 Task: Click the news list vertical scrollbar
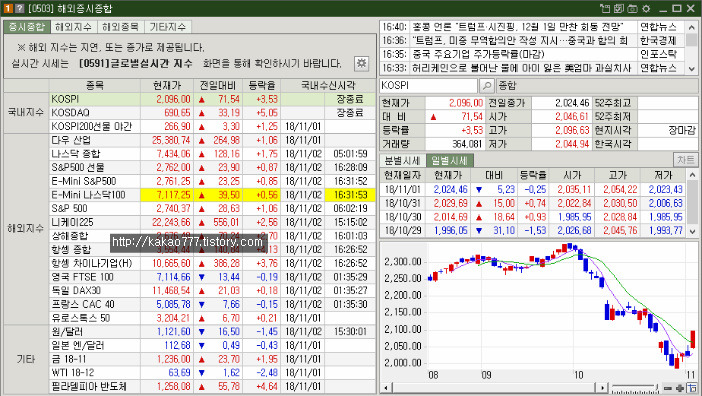click(692, 48)
